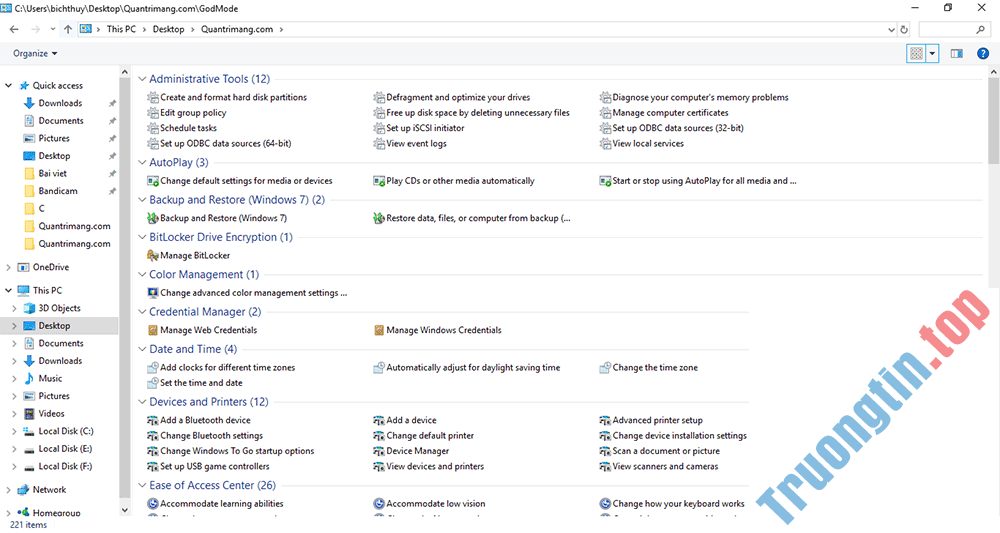Collapse the Administrative Tools group
1000x533 pixels.
(x=142, y=79)
